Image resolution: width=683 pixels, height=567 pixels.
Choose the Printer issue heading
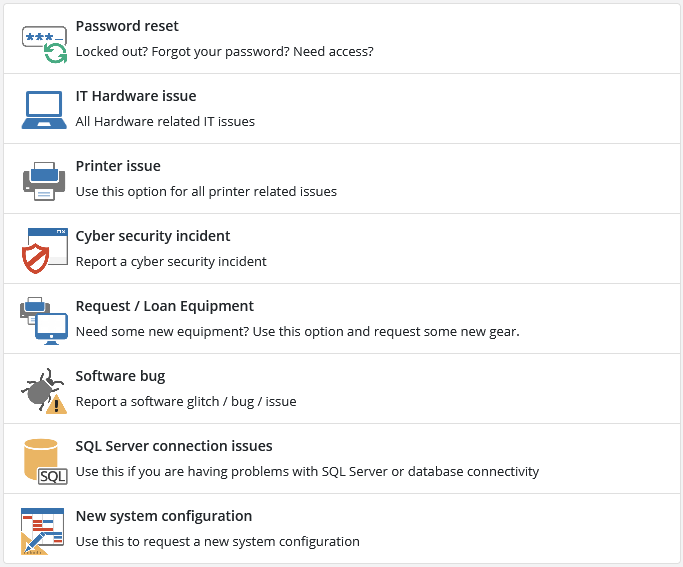click(118, 166)
